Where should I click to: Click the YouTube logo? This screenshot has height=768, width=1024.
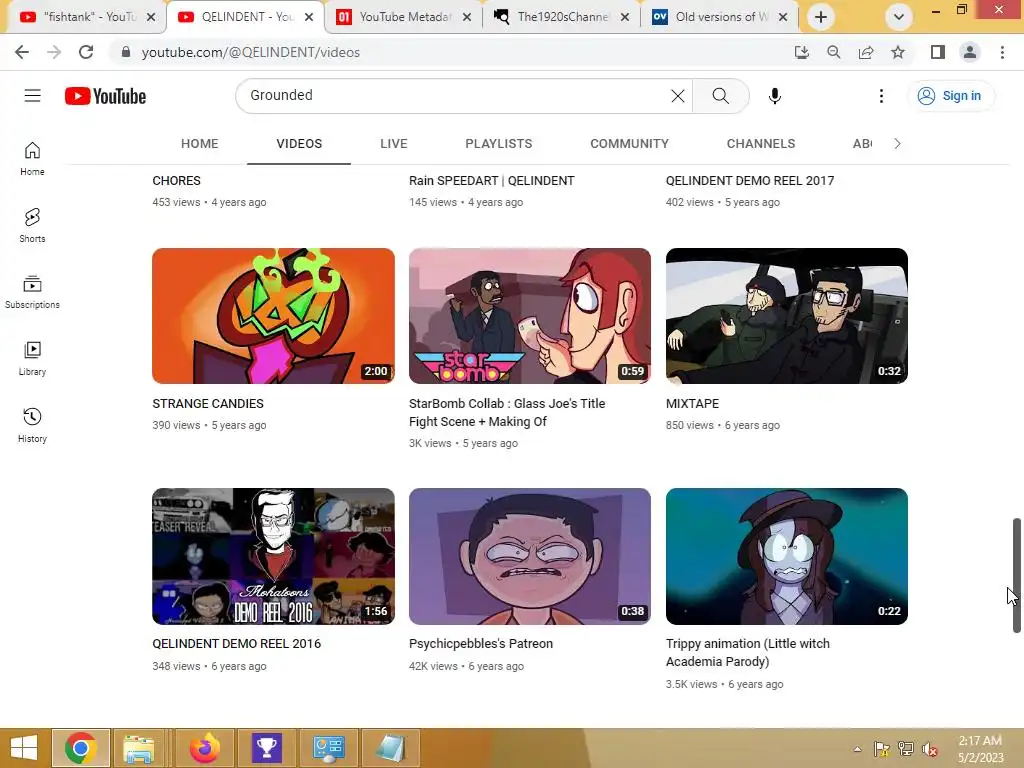click(105, 96)
